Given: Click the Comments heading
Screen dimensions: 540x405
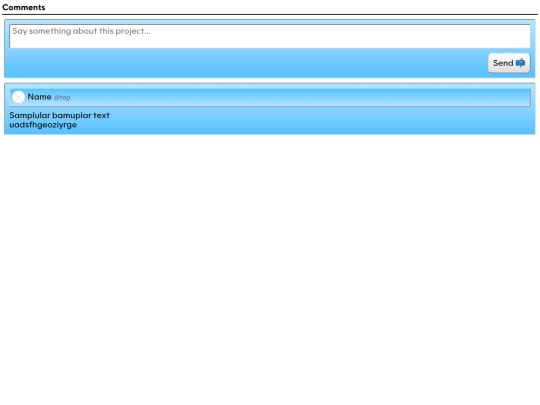Looking at the screenshot, I should 24,7.
